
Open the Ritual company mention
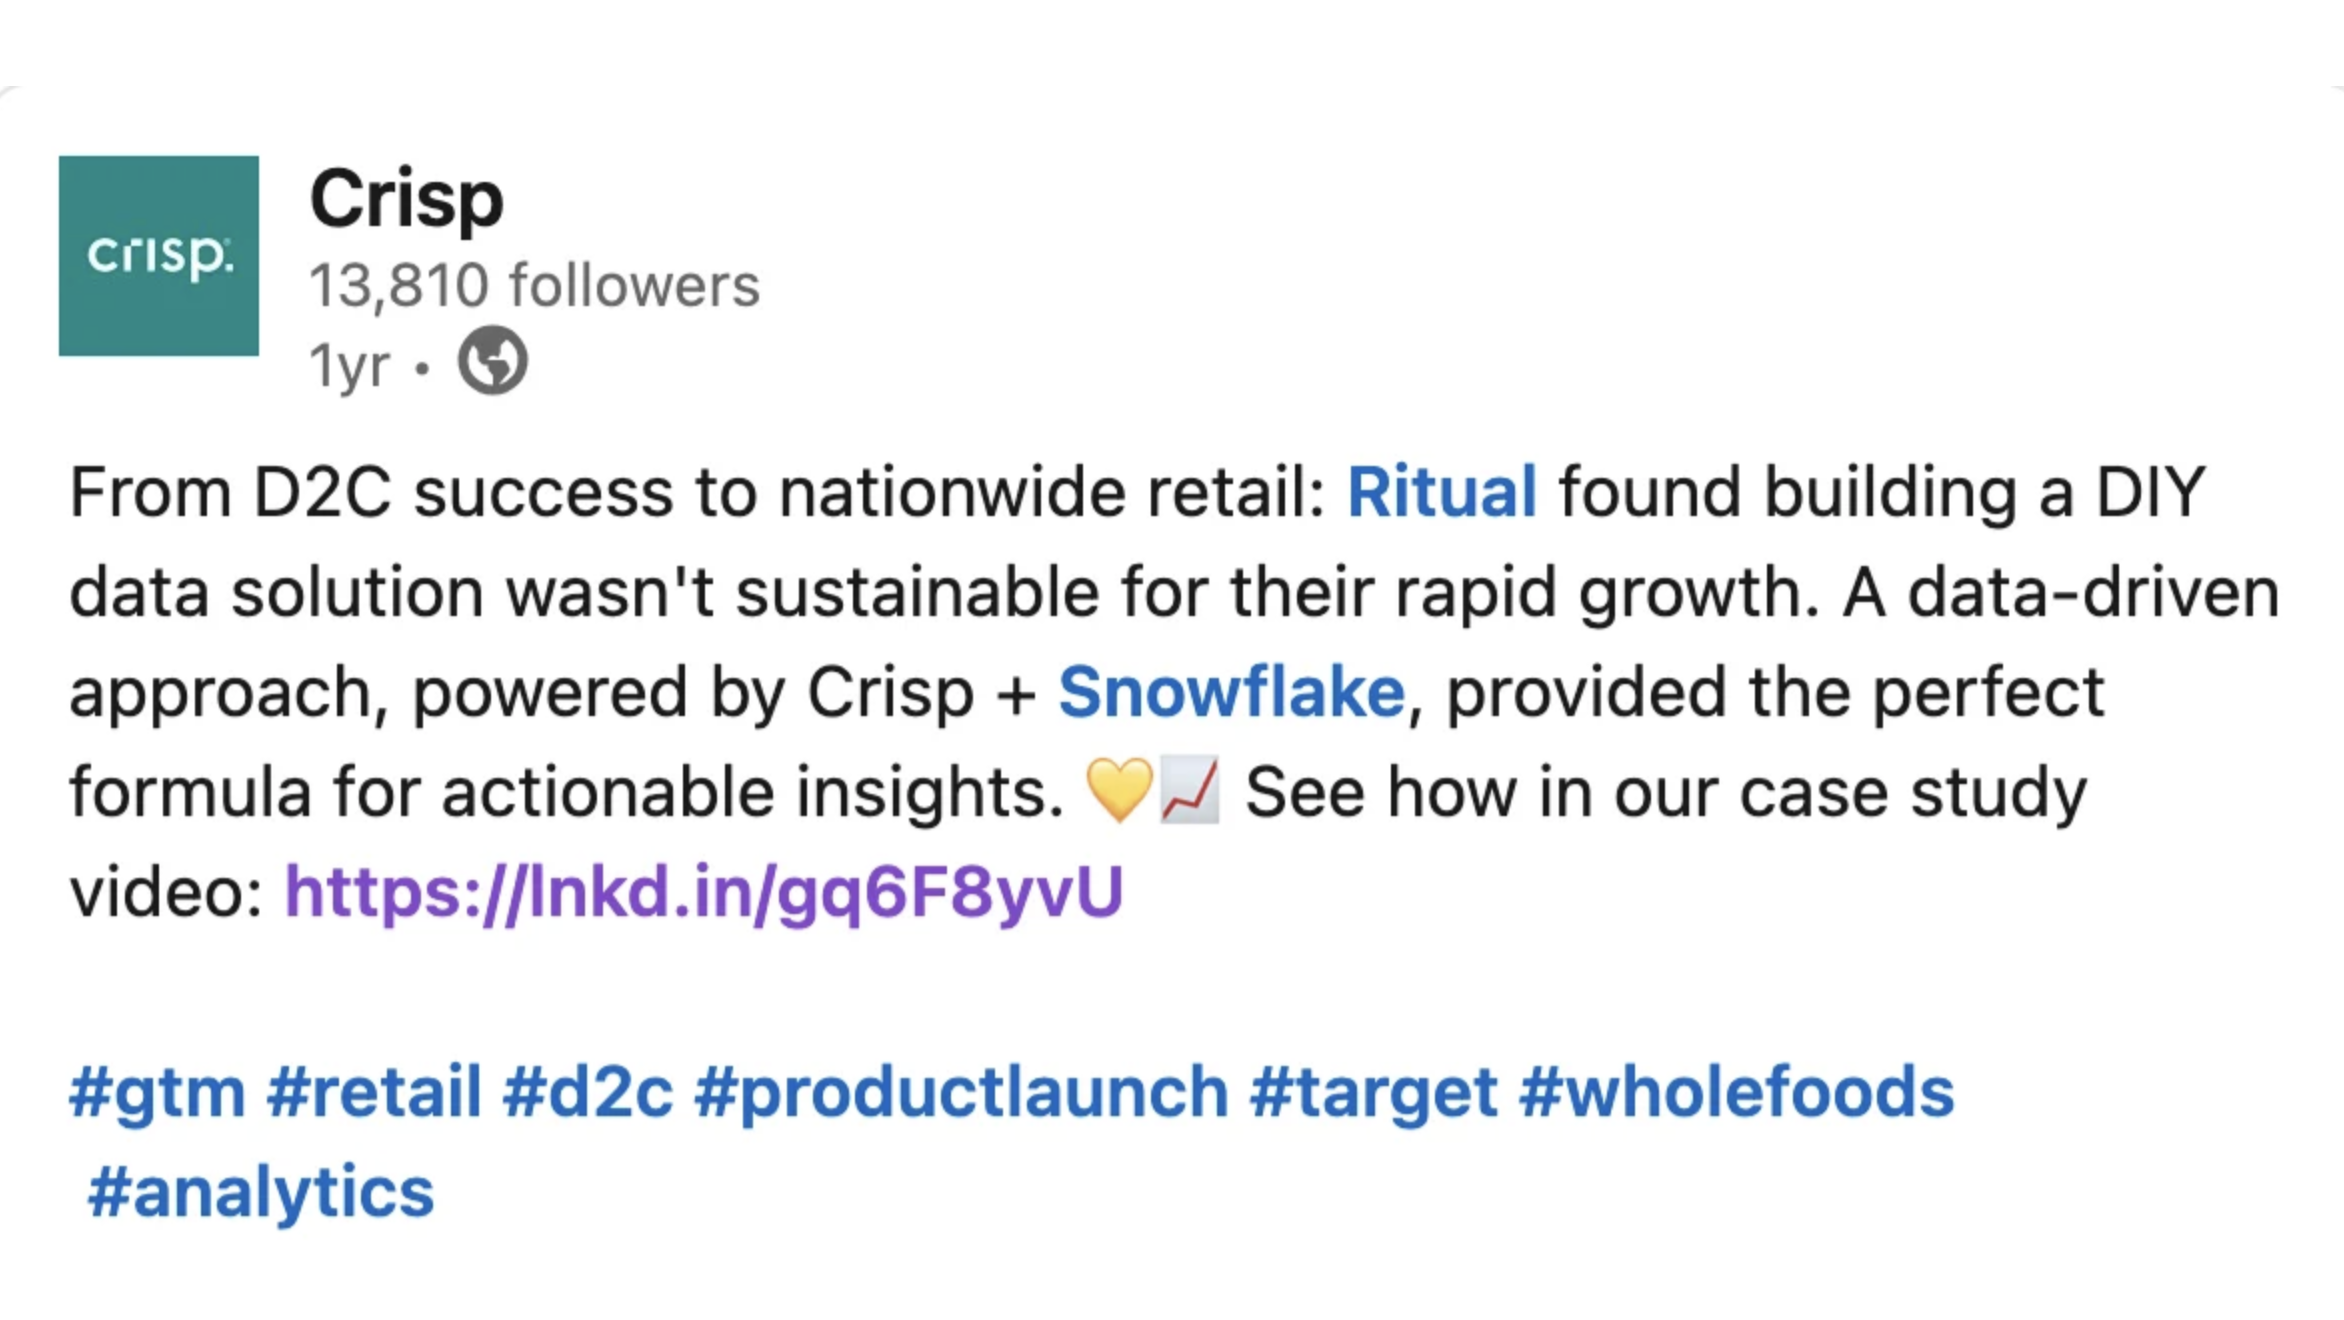pos(1441,492)
